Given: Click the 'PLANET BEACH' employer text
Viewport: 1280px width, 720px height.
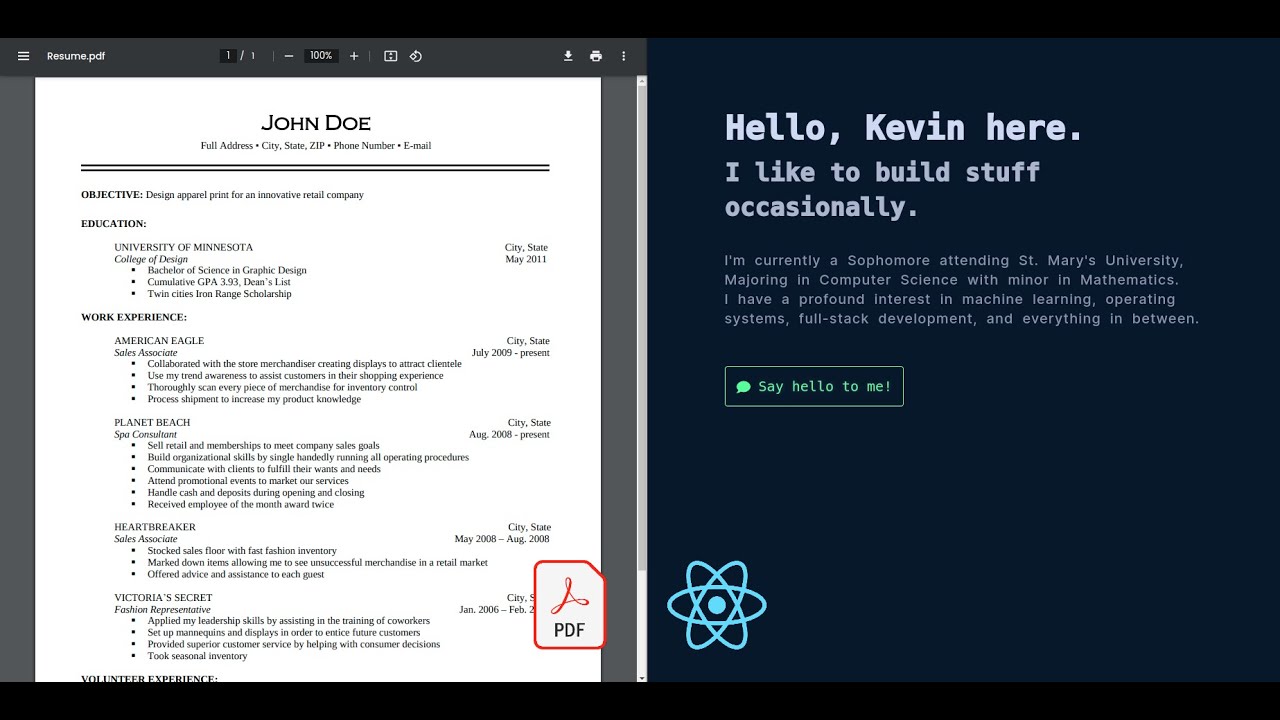Looking at the screenshot, I should tap(152, 423).
